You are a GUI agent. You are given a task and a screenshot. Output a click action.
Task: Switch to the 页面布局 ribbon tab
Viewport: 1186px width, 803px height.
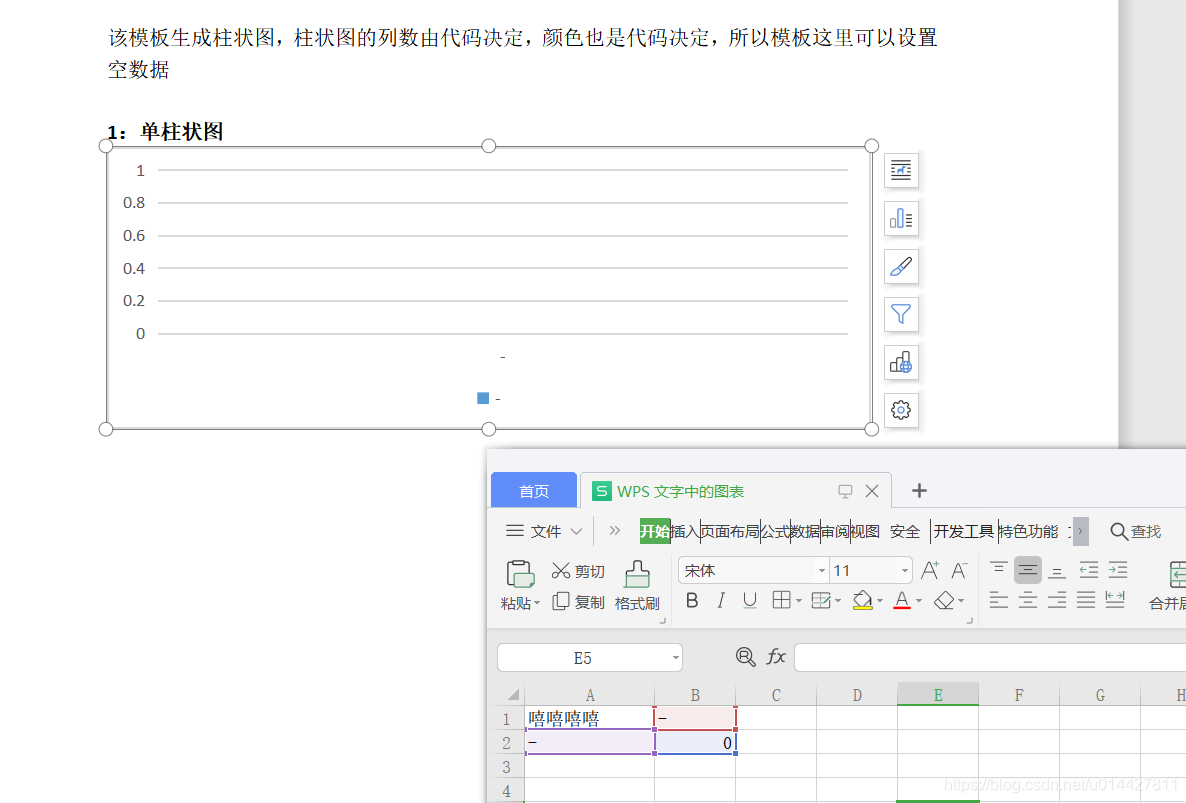tap(730, 532)
